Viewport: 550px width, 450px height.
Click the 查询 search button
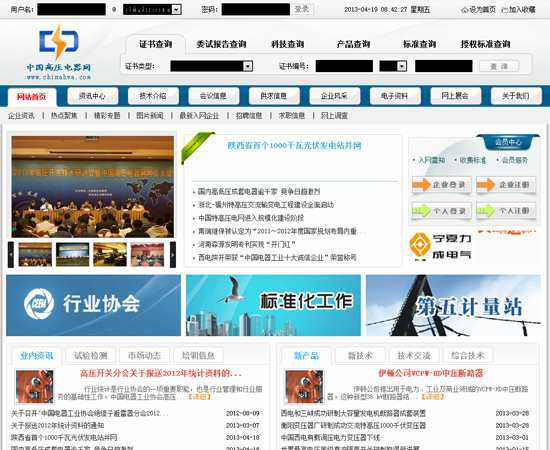click(499, 66)
